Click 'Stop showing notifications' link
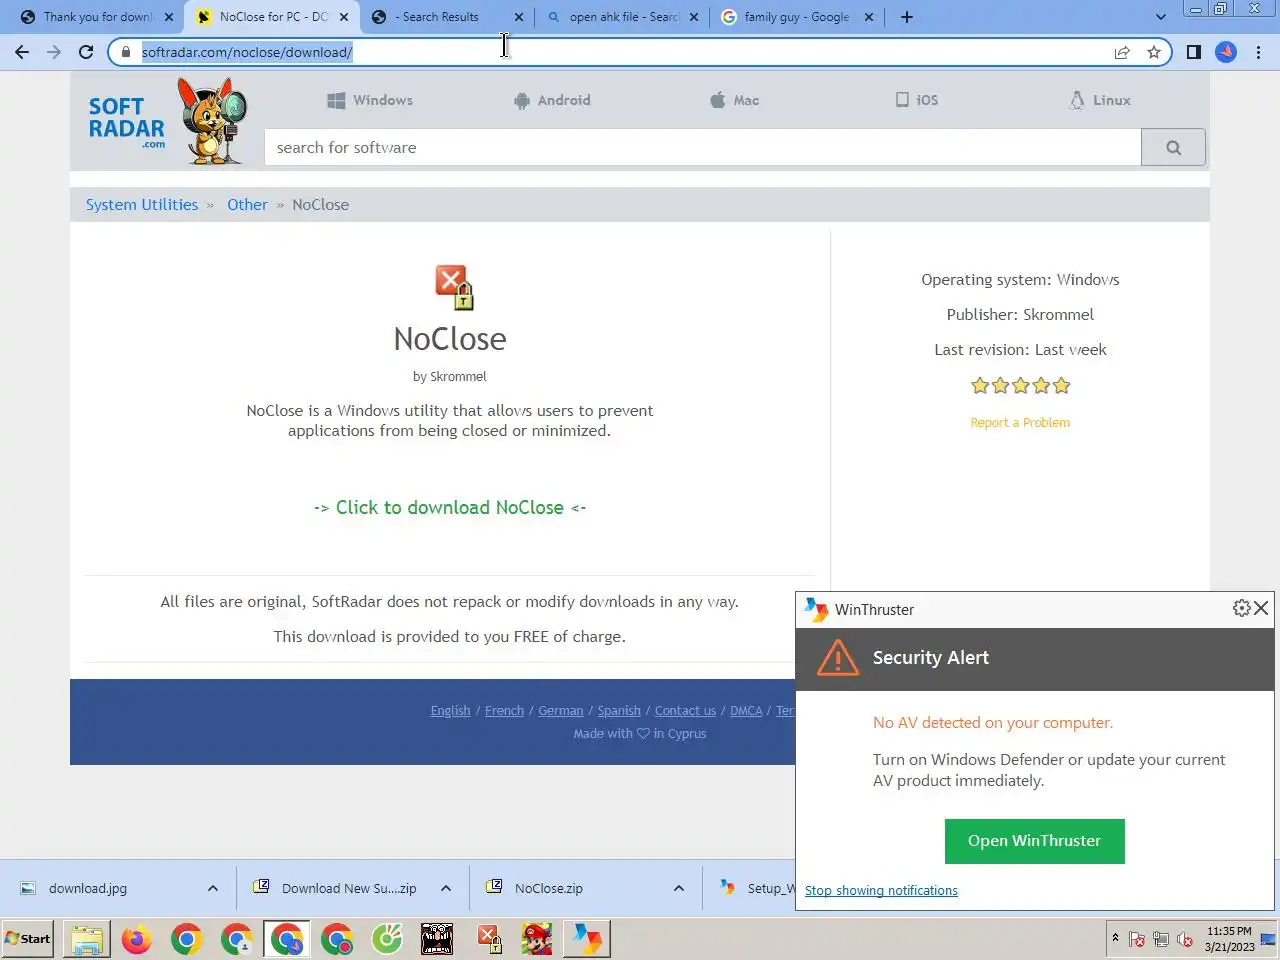Image resolution: width=1280 pixels, height=960 pixels. 881,891
